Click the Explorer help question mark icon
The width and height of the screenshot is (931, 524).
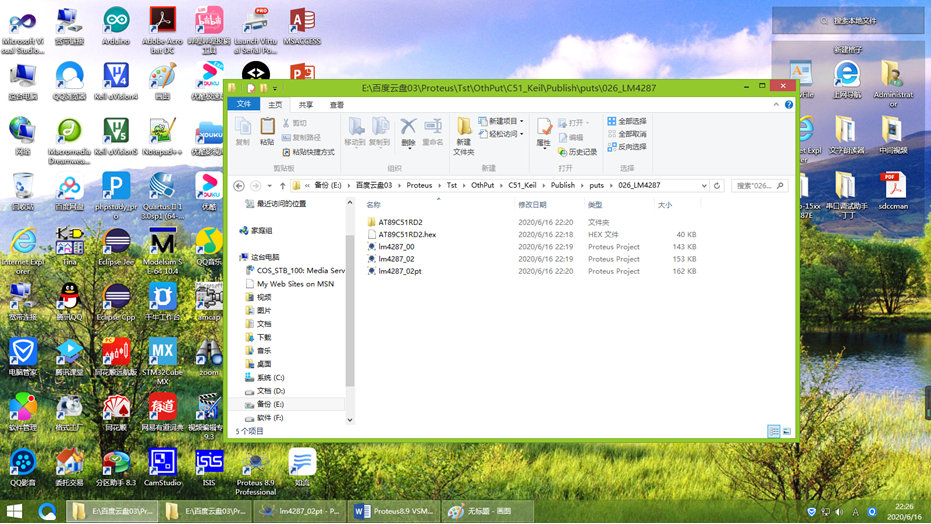[x=788, y=104]
